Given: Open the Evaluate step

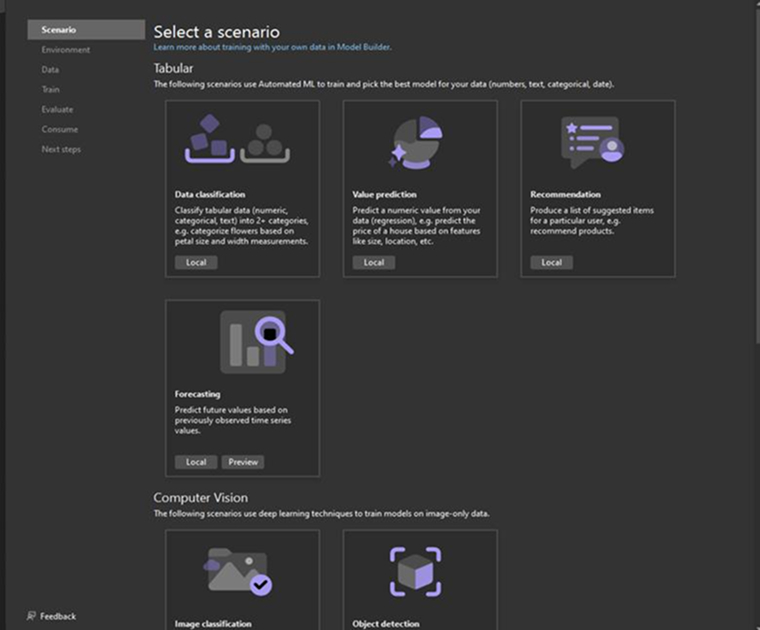Looking at the screenshot, I should (57, 110).
